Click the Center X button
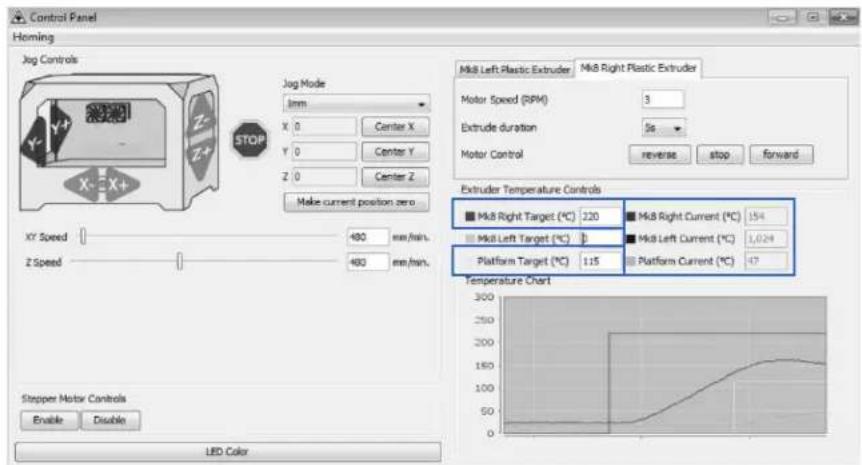The height and width of the screenshot is (465, 862). (x=395, y=127)
